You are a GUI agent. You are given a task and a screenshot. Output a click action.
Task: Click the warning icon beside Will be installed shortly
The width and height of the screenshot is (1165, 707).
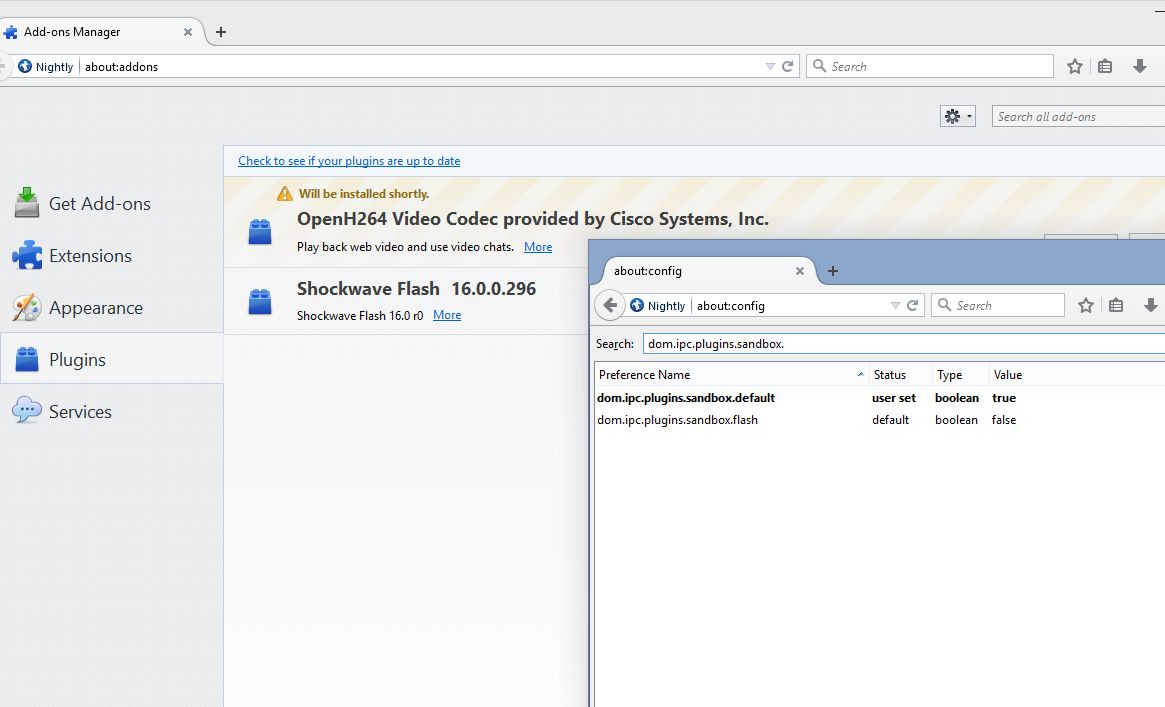click(285, 194)
